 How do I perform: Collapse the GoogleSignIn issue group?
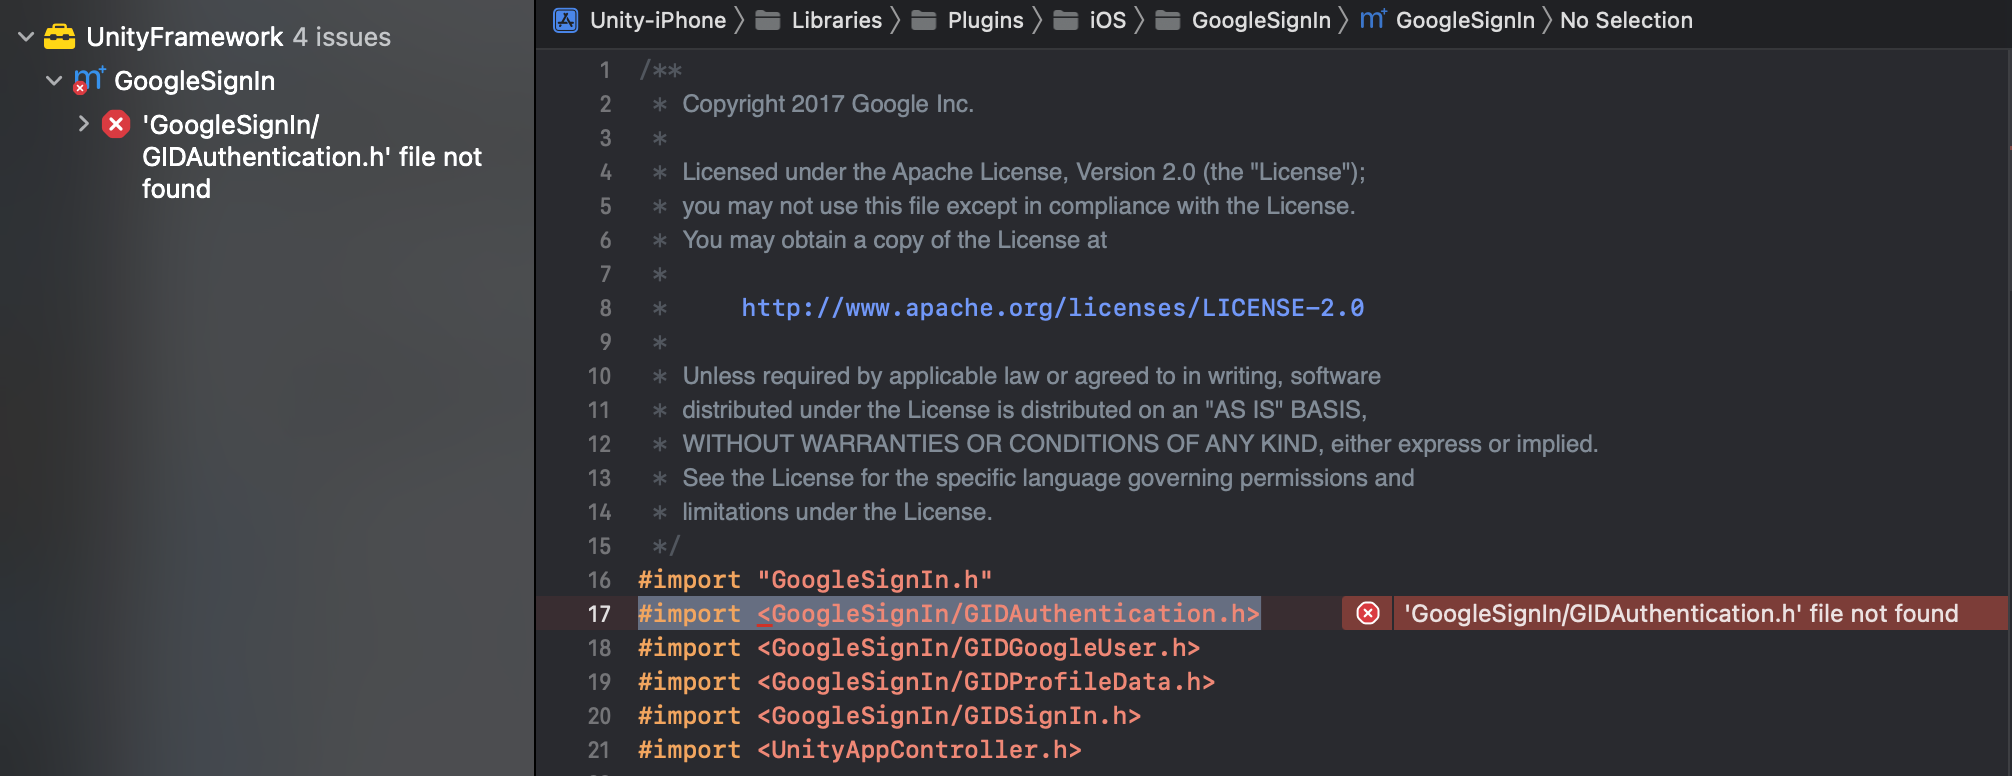coord(52,80)
